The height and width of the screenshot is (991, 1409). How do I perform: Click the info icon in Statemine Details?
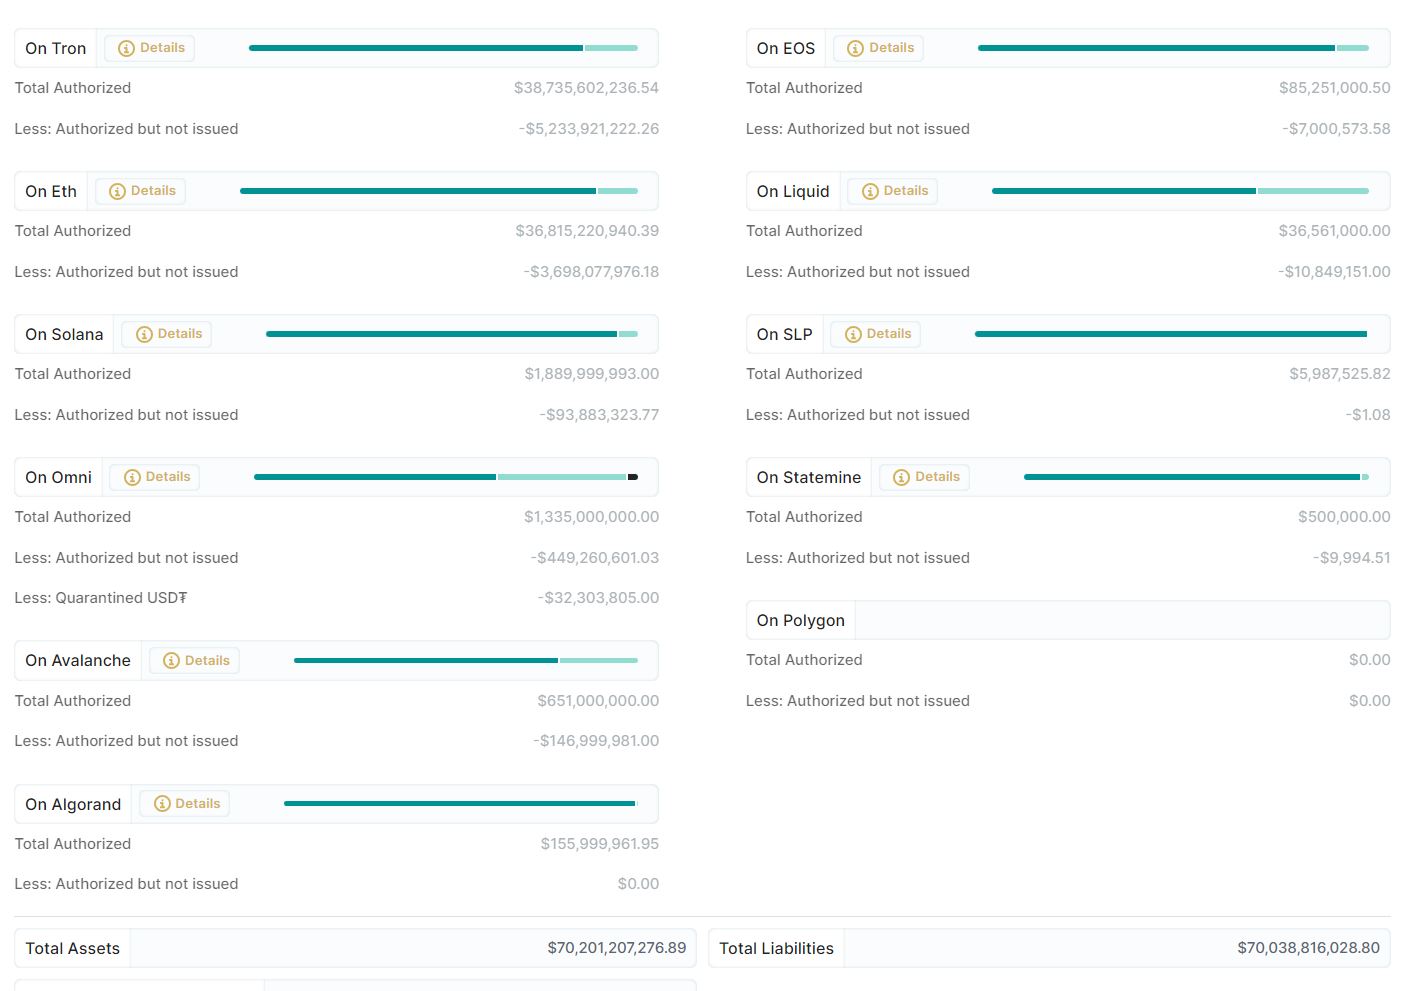click(x=901, y=477)
